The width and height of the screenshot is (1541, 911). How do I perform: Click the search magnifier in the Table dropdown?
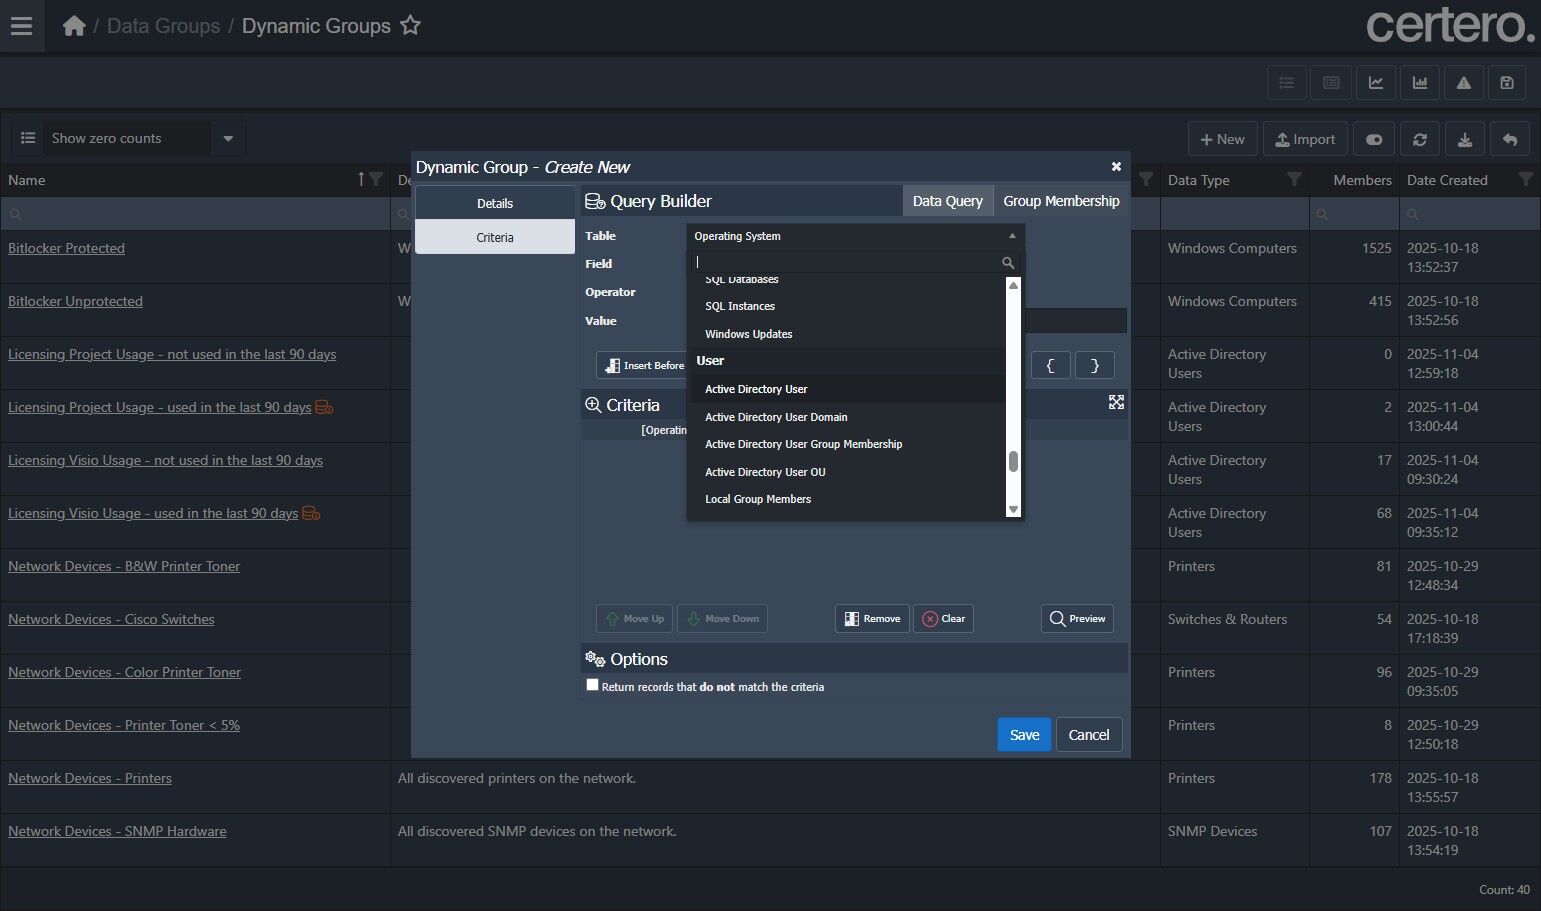[x=1008, y=263]
